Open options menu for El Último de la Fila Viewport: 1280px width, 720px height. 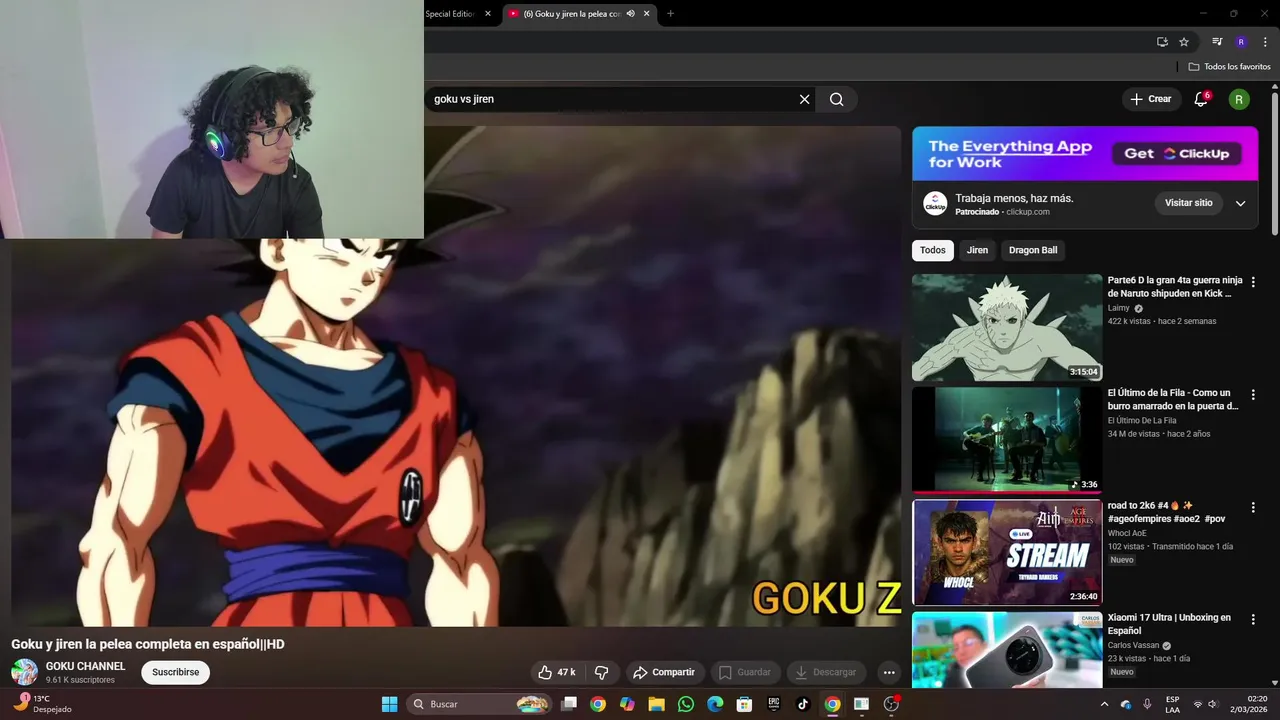click(x=1253, y=395)
